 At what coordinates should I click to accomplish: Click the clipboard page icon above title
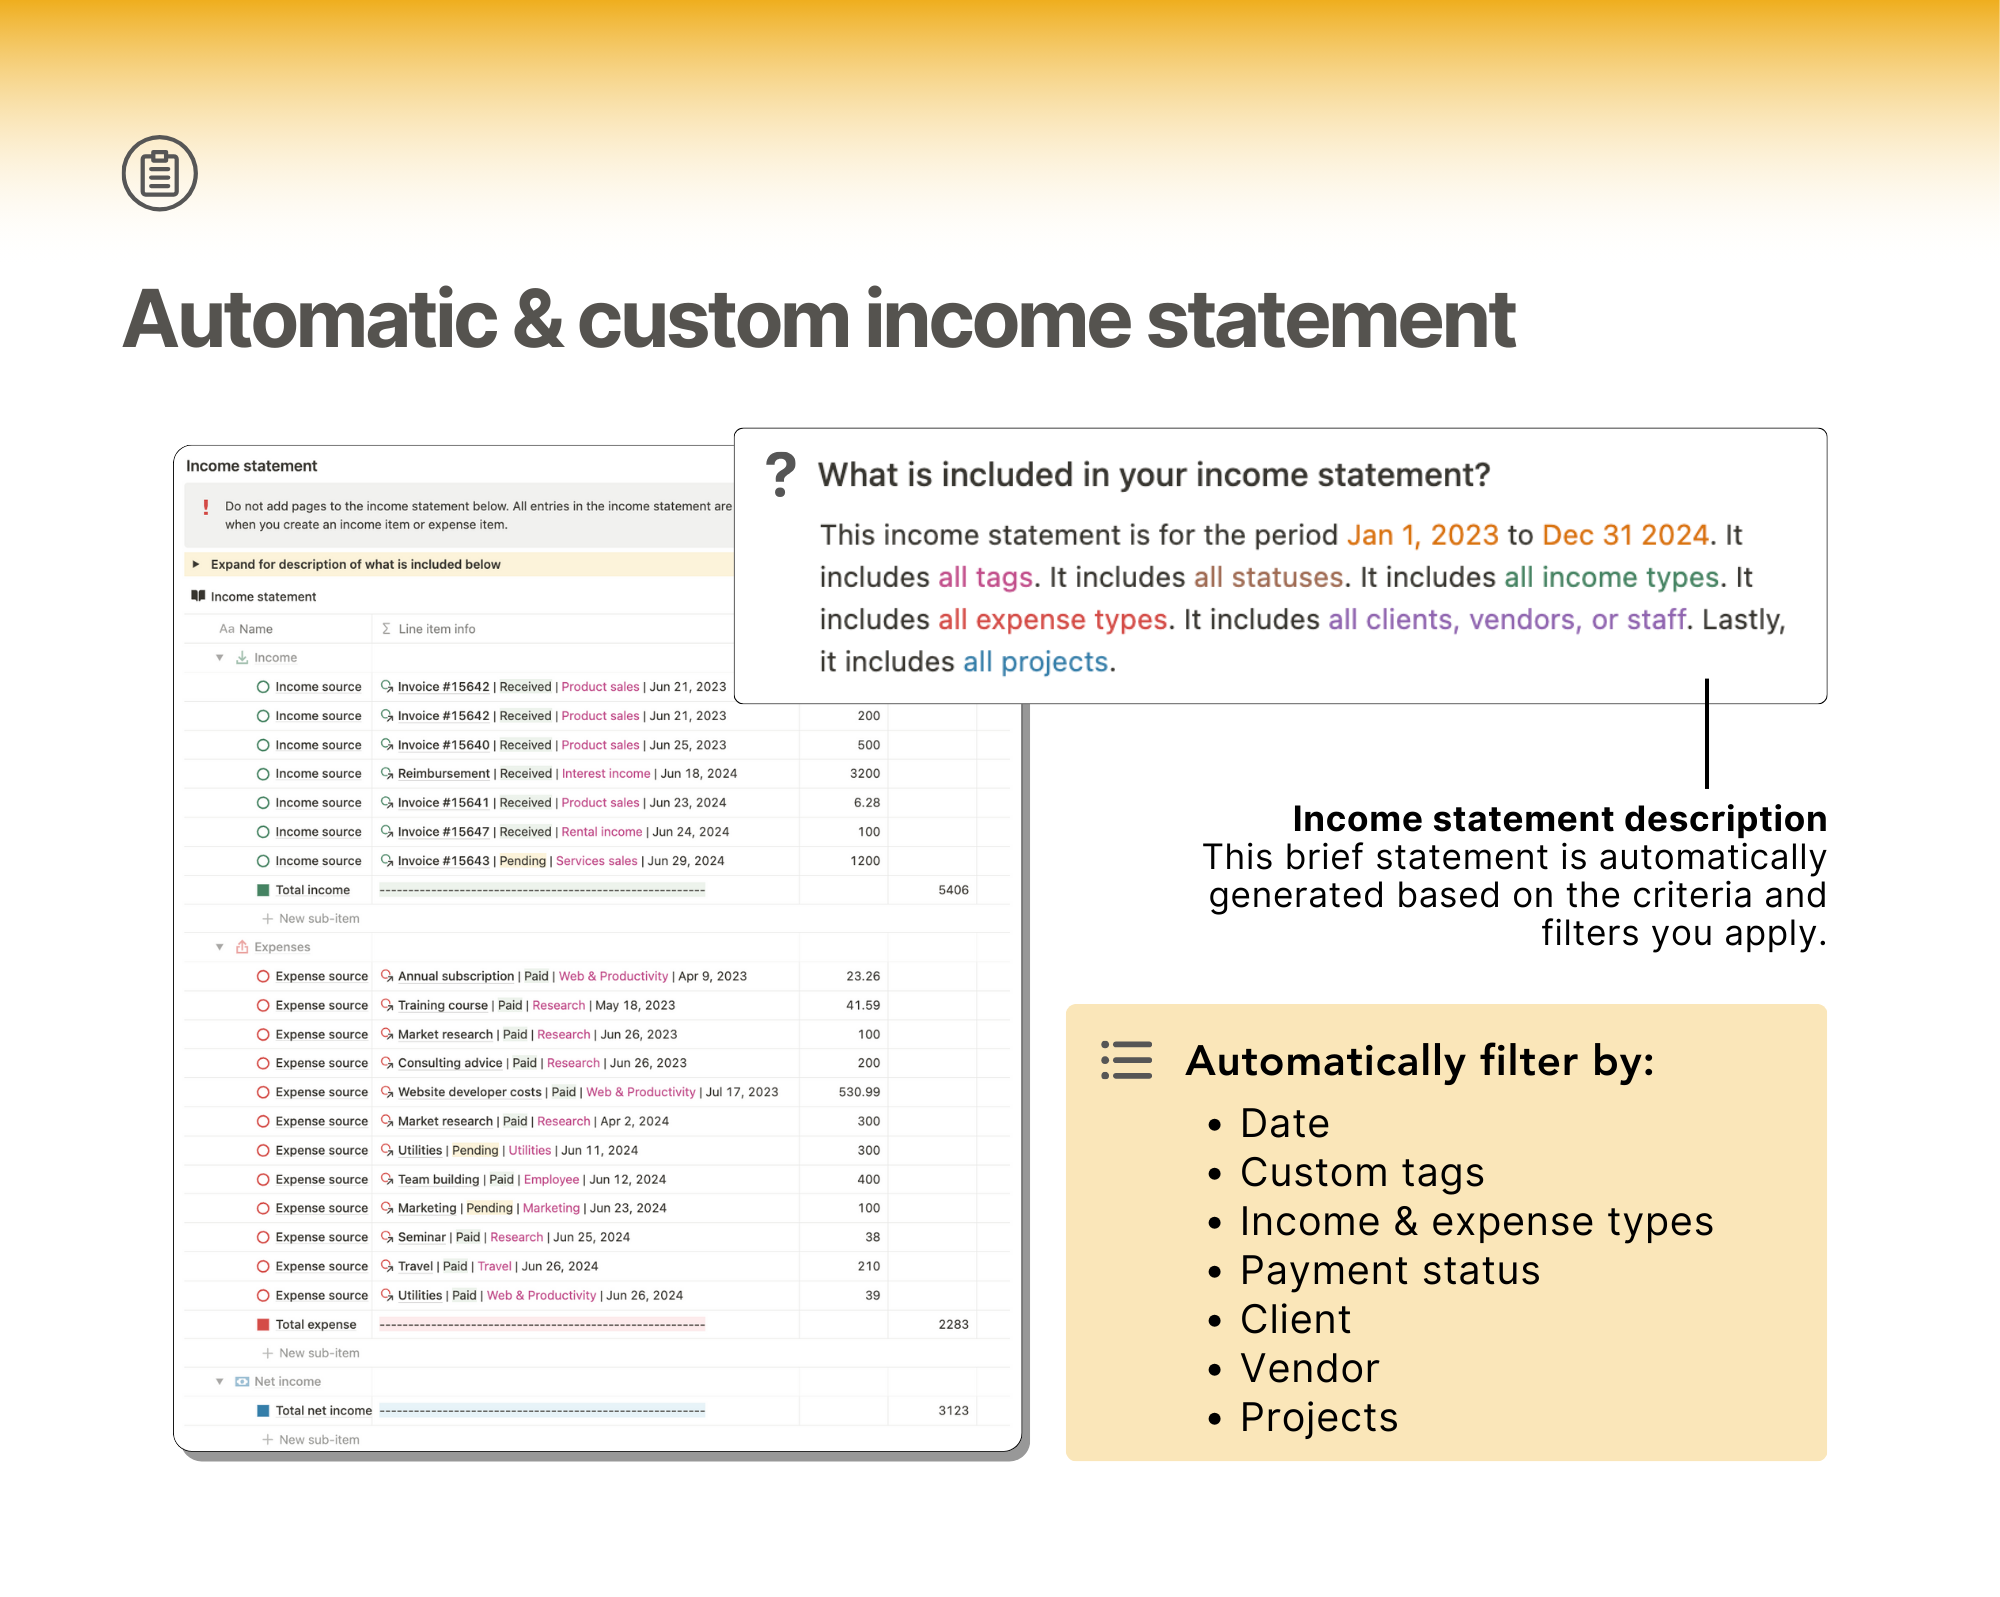(x=160, y=173)
